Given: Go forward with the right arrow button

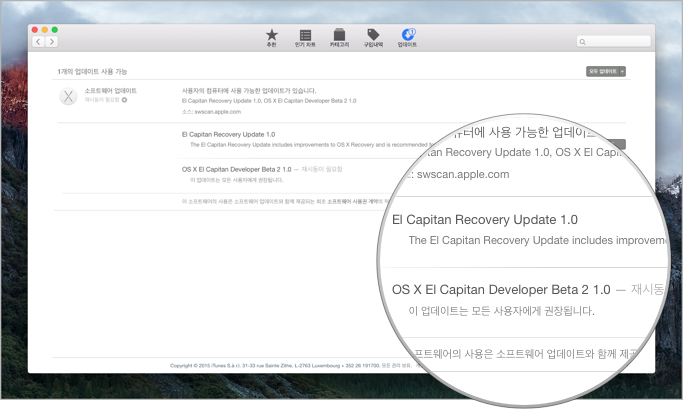Looking at the screenshot, I should click(x=51, y=42).
